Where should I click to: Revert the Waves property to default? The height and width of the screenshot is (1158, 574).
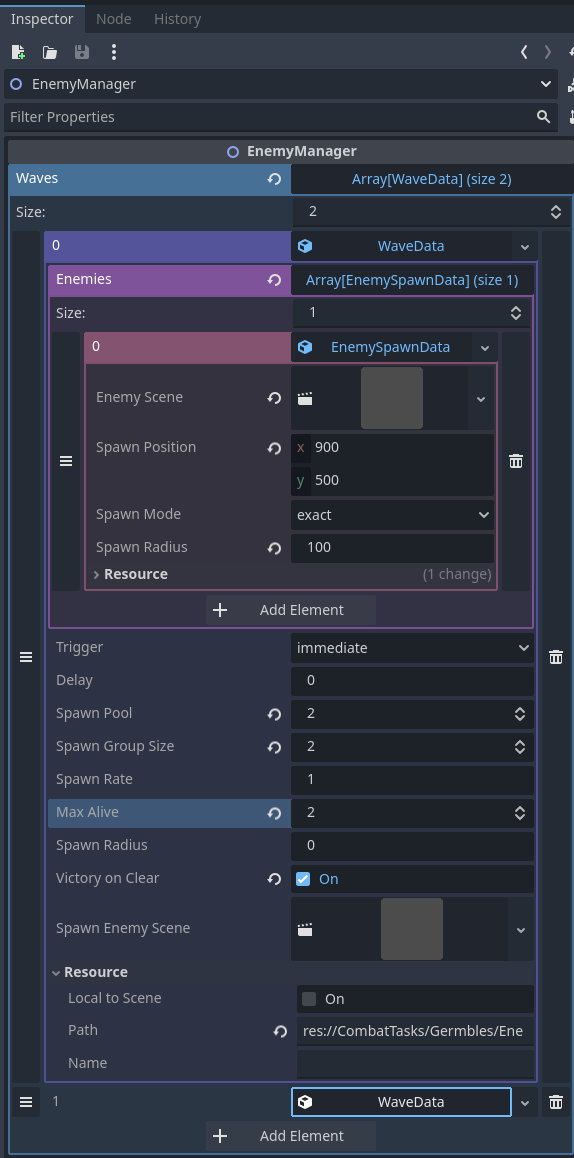[x=274, y=179]
